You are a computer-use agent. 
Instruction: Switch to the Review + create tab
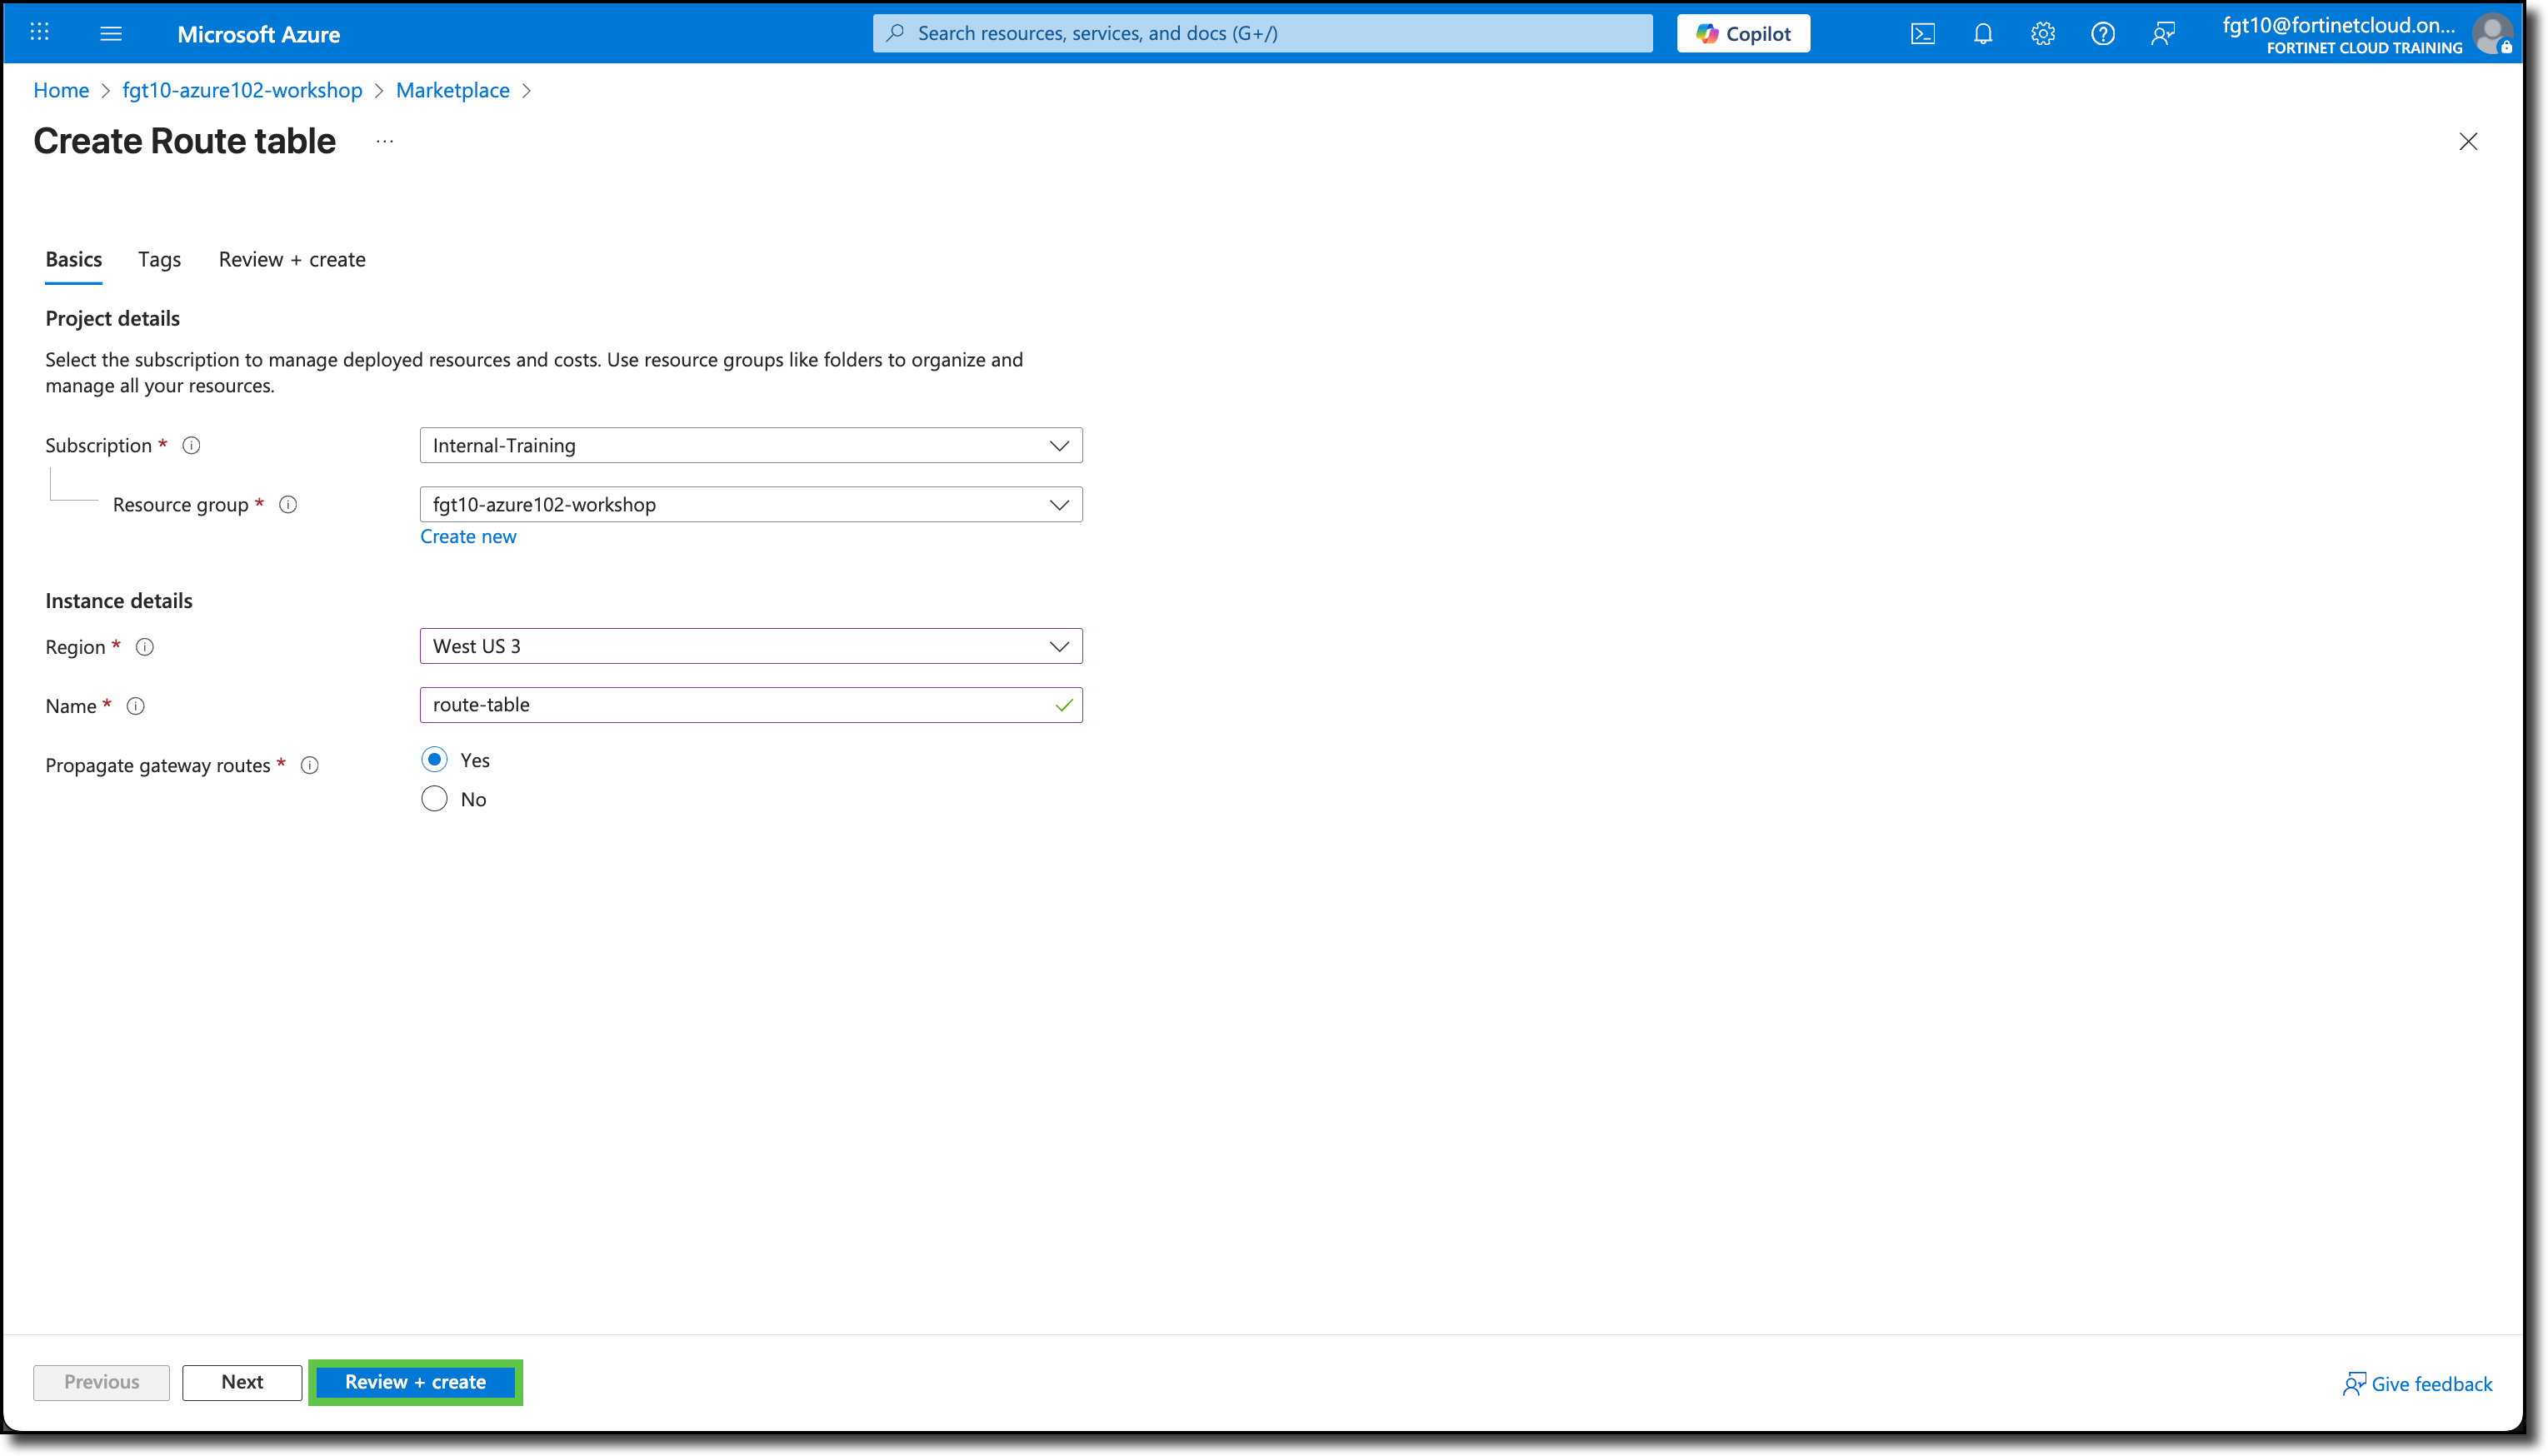tap(291, 259)
